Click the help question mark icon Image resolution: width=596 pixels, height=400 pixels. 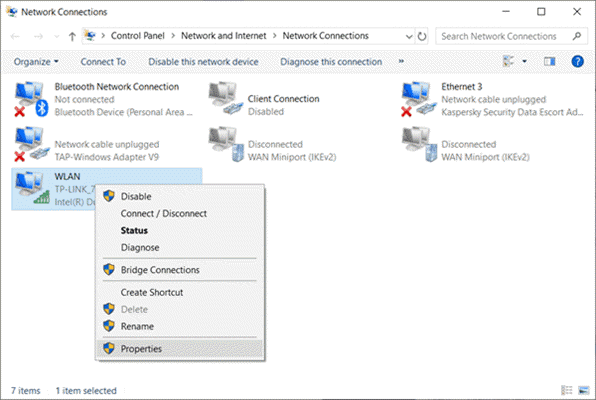577,61
